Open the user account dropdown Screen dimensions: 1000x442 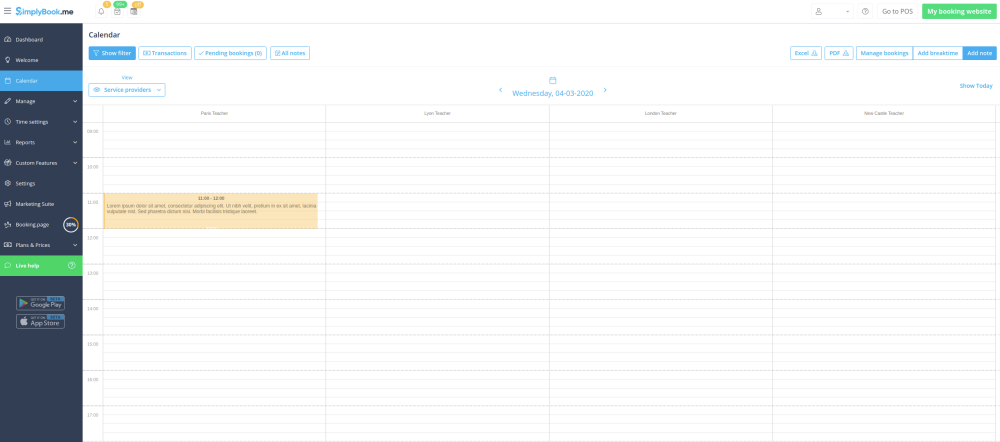pos(832,12)
